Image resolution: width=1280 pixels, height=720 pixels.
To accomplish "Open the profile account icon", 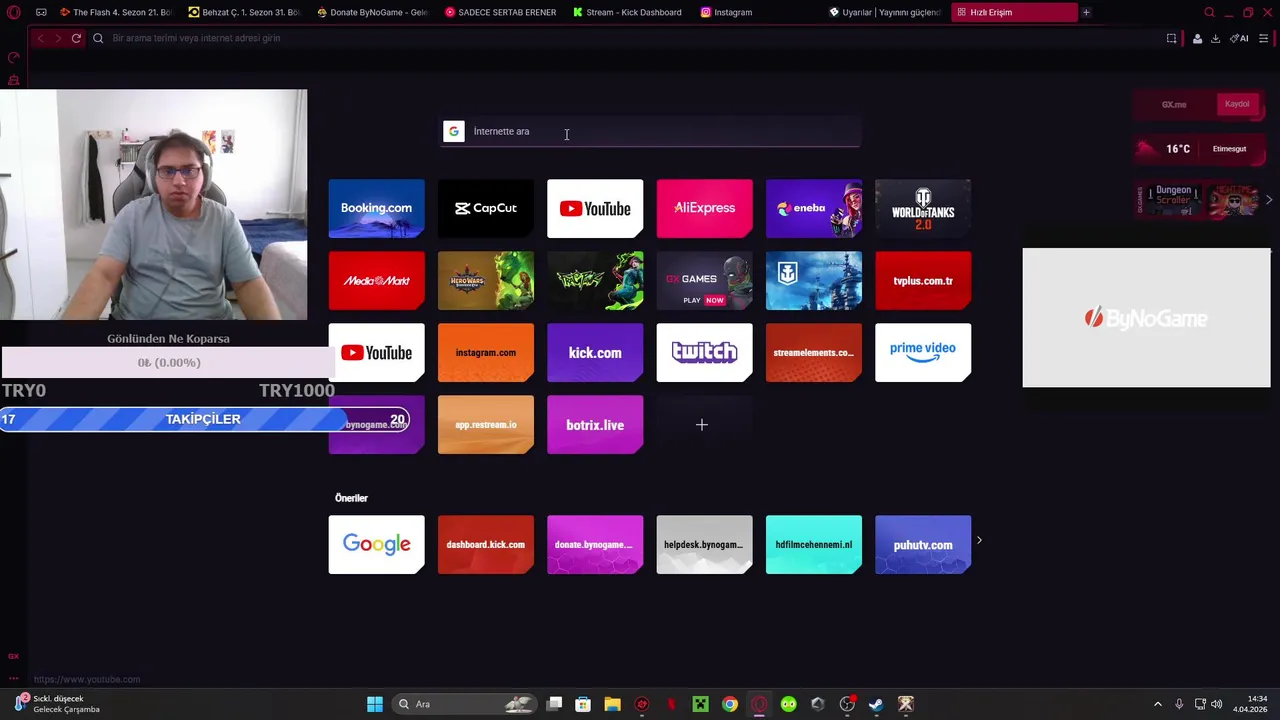I will (1196, 38).
